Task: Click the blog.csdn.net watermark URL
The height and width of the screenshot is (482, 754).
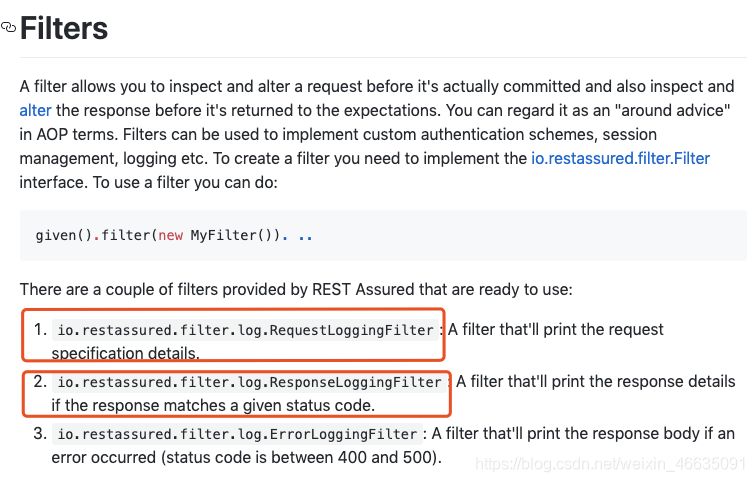Action: pos(610,465)
